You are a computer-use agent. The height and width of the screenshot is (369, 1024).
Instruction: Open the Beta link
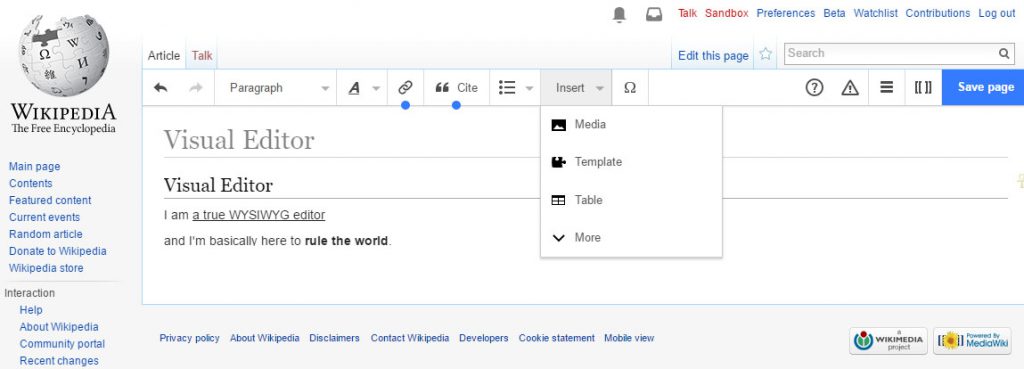tap(834, 13)
